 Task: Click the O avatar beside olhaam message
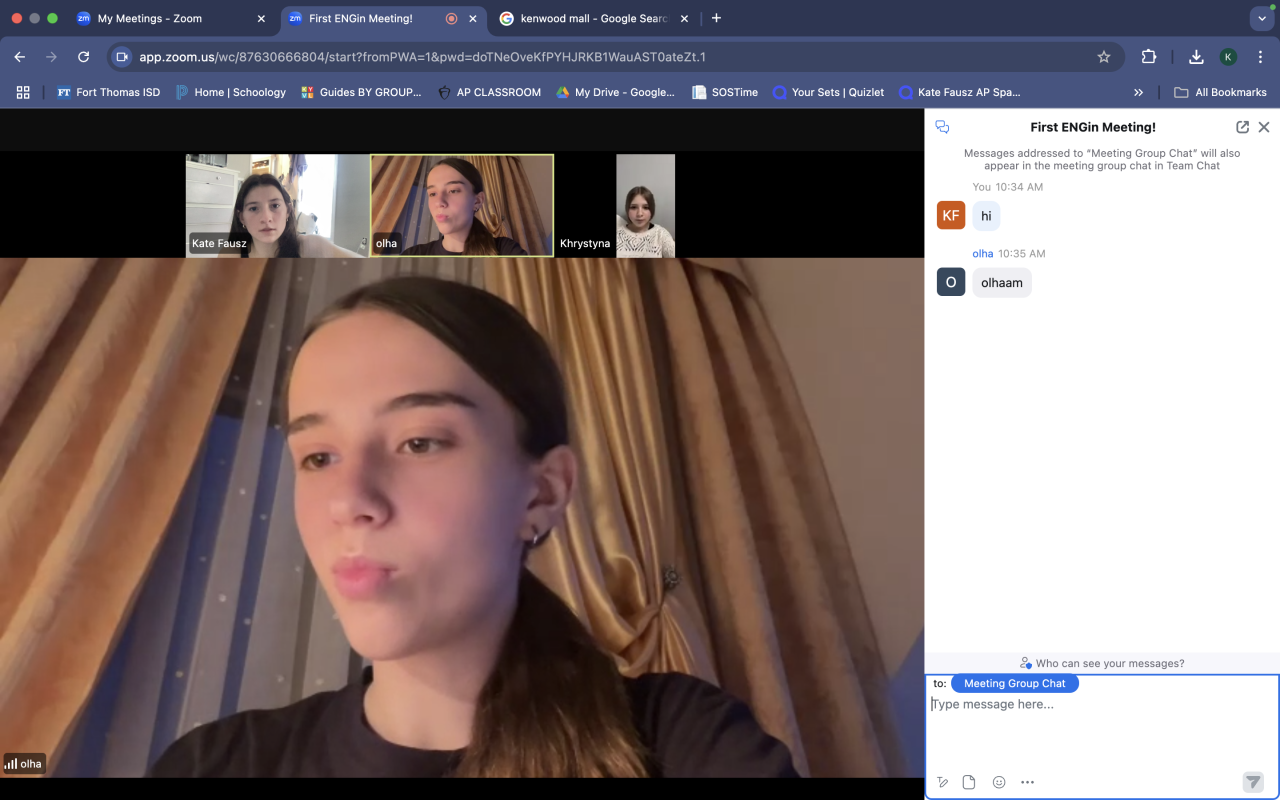coord(951,282)
